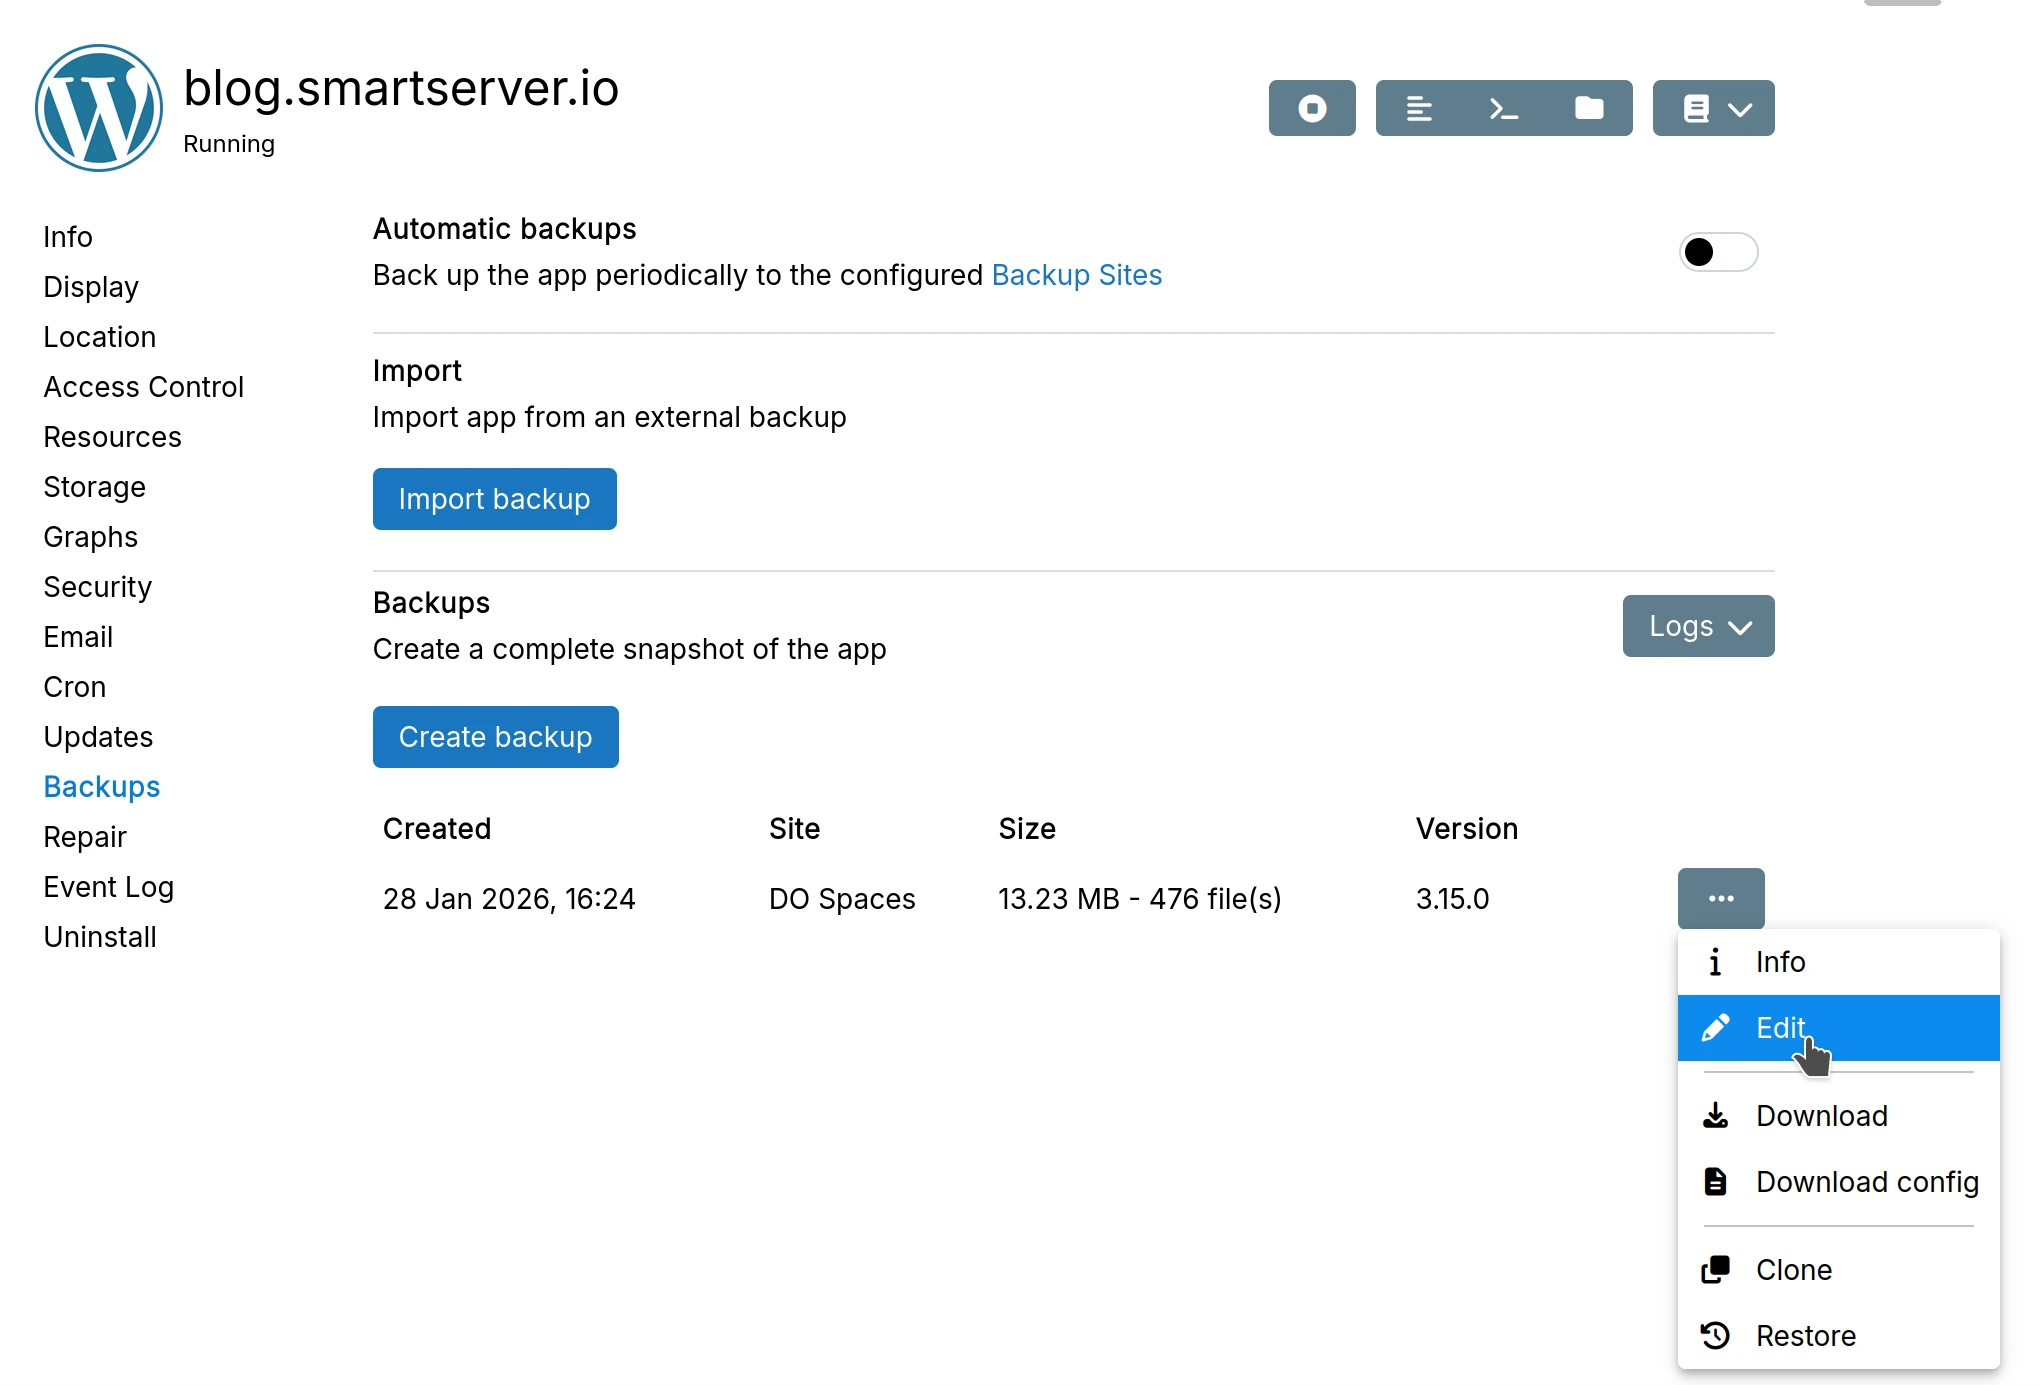Expand the Logs dropdown button
This screenshot has height=1385, width=2042.
[1697, 626]
